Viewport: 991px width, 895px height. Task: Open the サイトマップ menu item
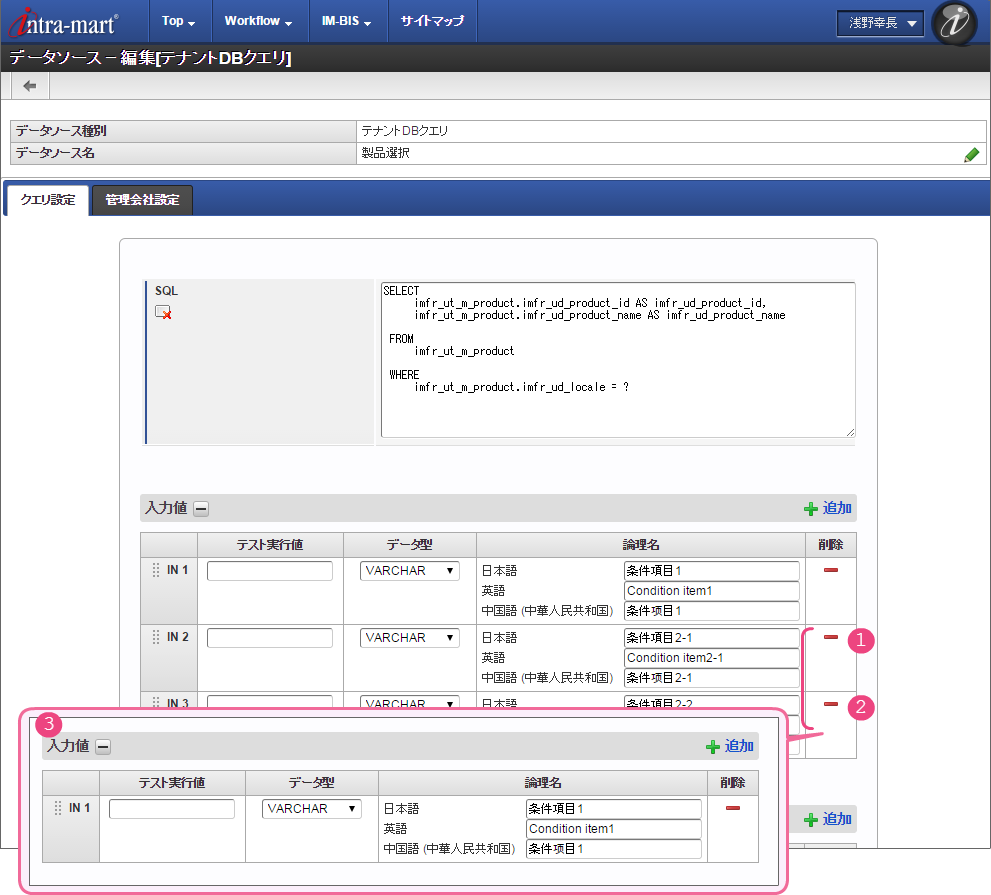pyautogui.click(x=432, y=21)
